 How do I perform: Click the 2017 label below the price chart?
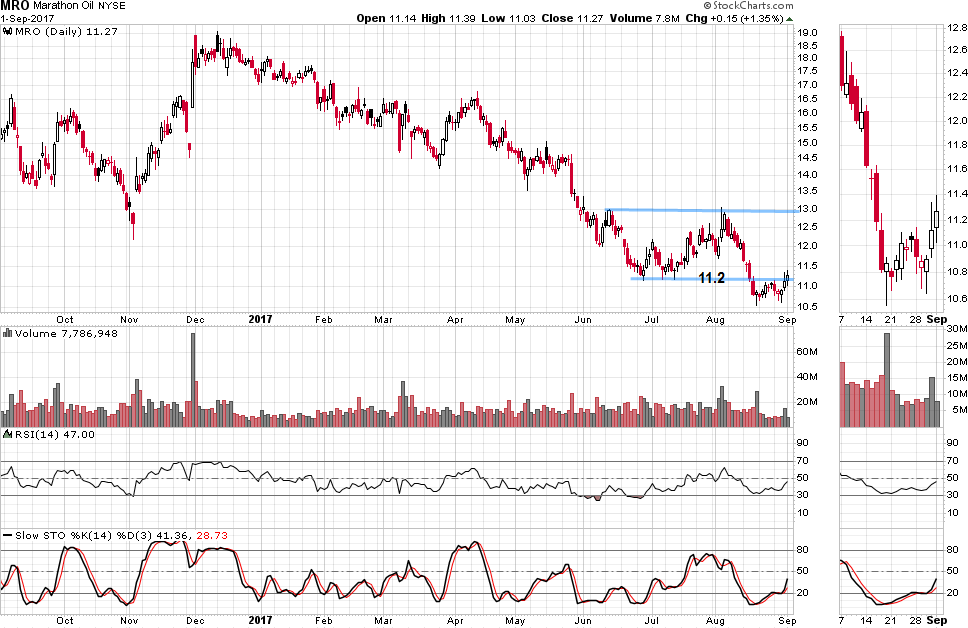(260, 319)
